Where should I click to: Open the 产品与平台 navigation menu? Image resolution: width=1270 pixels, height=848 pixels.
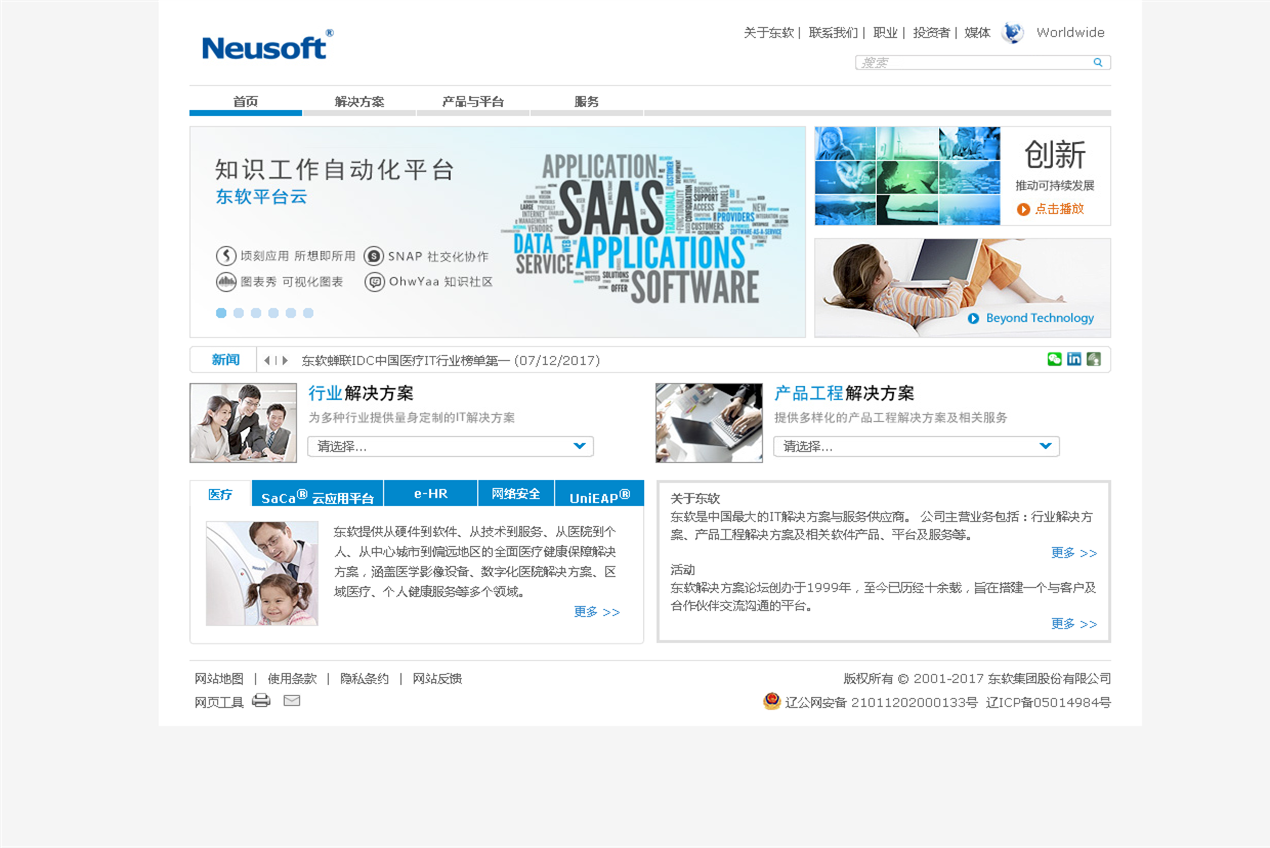[473, 102]
